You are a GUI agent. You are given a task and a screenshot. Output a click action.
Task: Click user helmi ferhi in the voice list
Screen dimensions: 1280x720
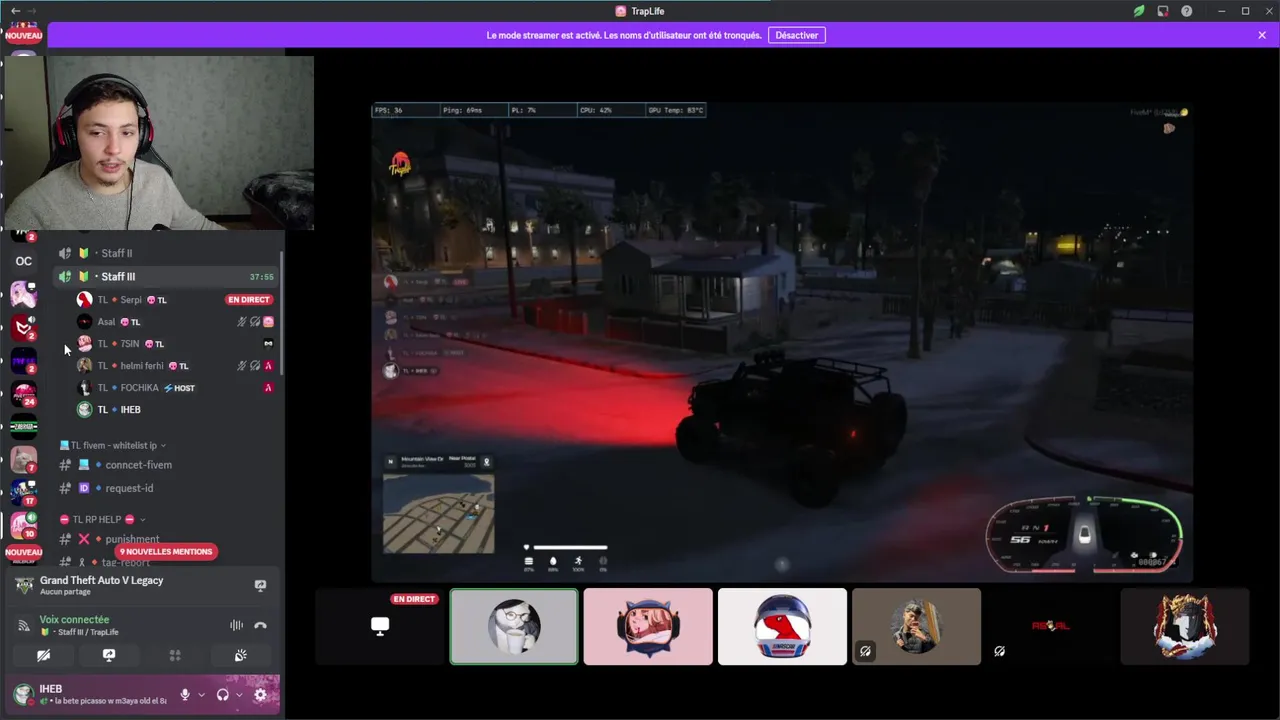141,366
